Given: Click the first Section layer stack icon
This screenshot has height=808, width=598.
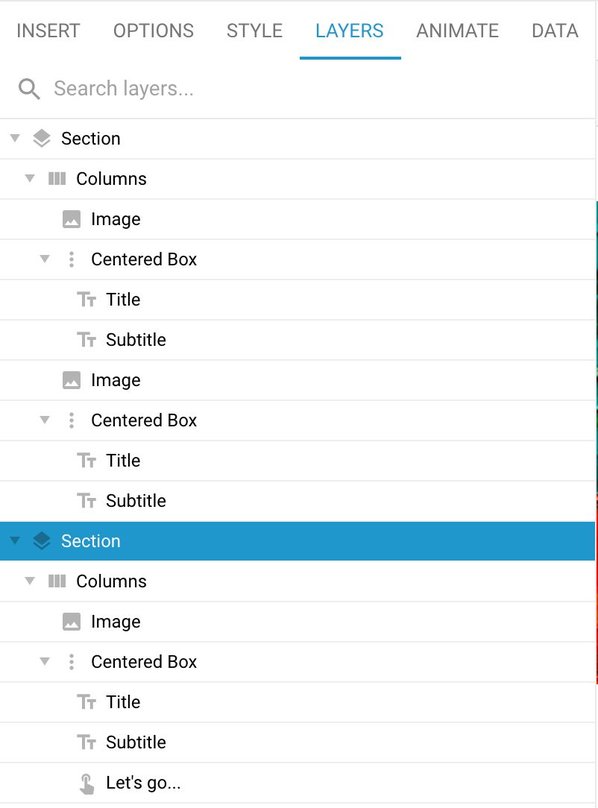Looking at the screenshot, I should (x=41, y=138).
